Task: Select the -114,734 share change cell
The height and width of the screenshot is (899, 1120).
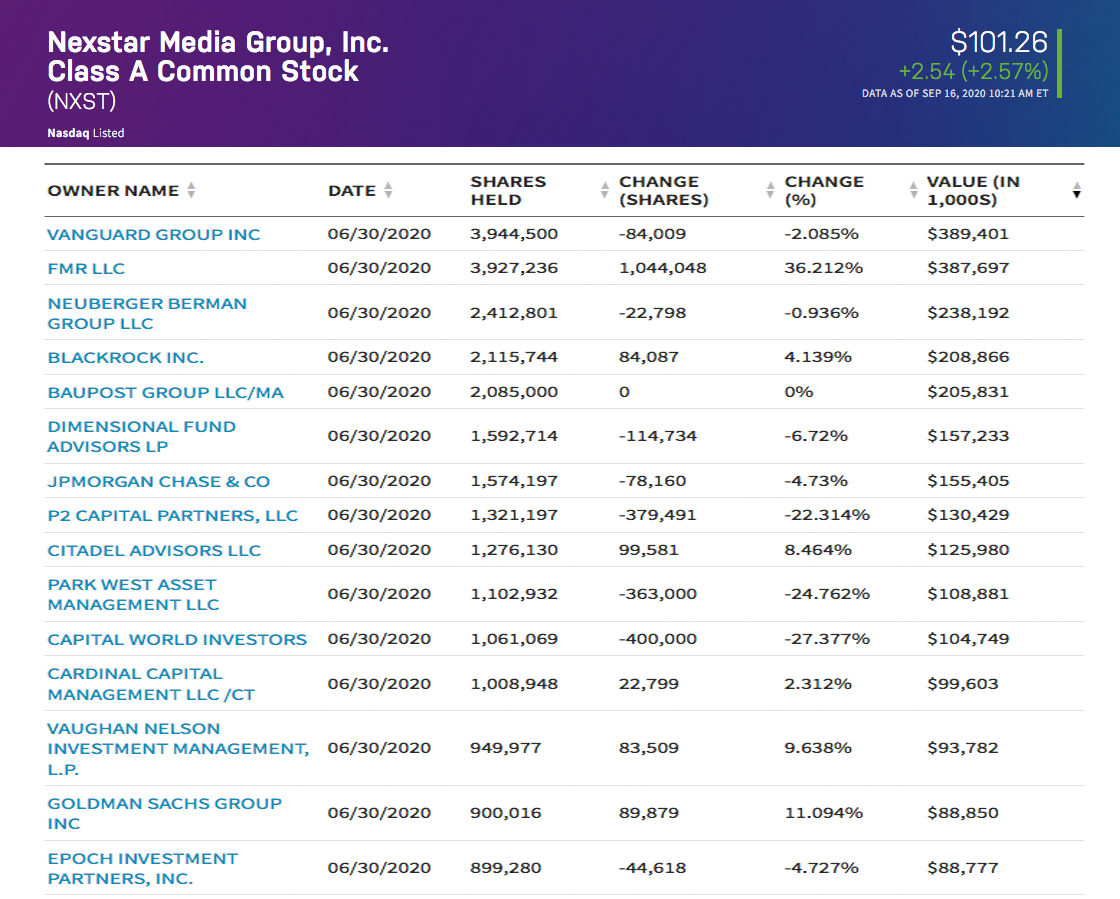Action: 658,436
